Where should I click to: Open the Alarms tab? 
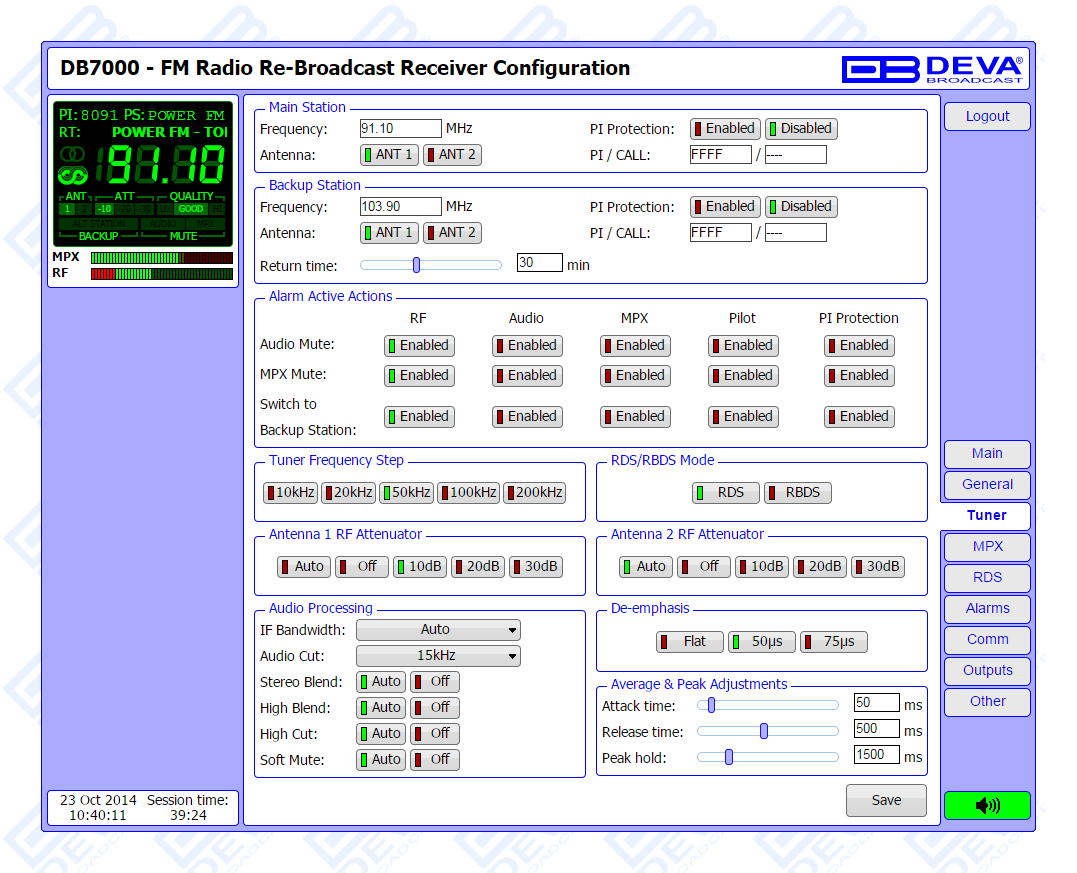pos(987,609)
